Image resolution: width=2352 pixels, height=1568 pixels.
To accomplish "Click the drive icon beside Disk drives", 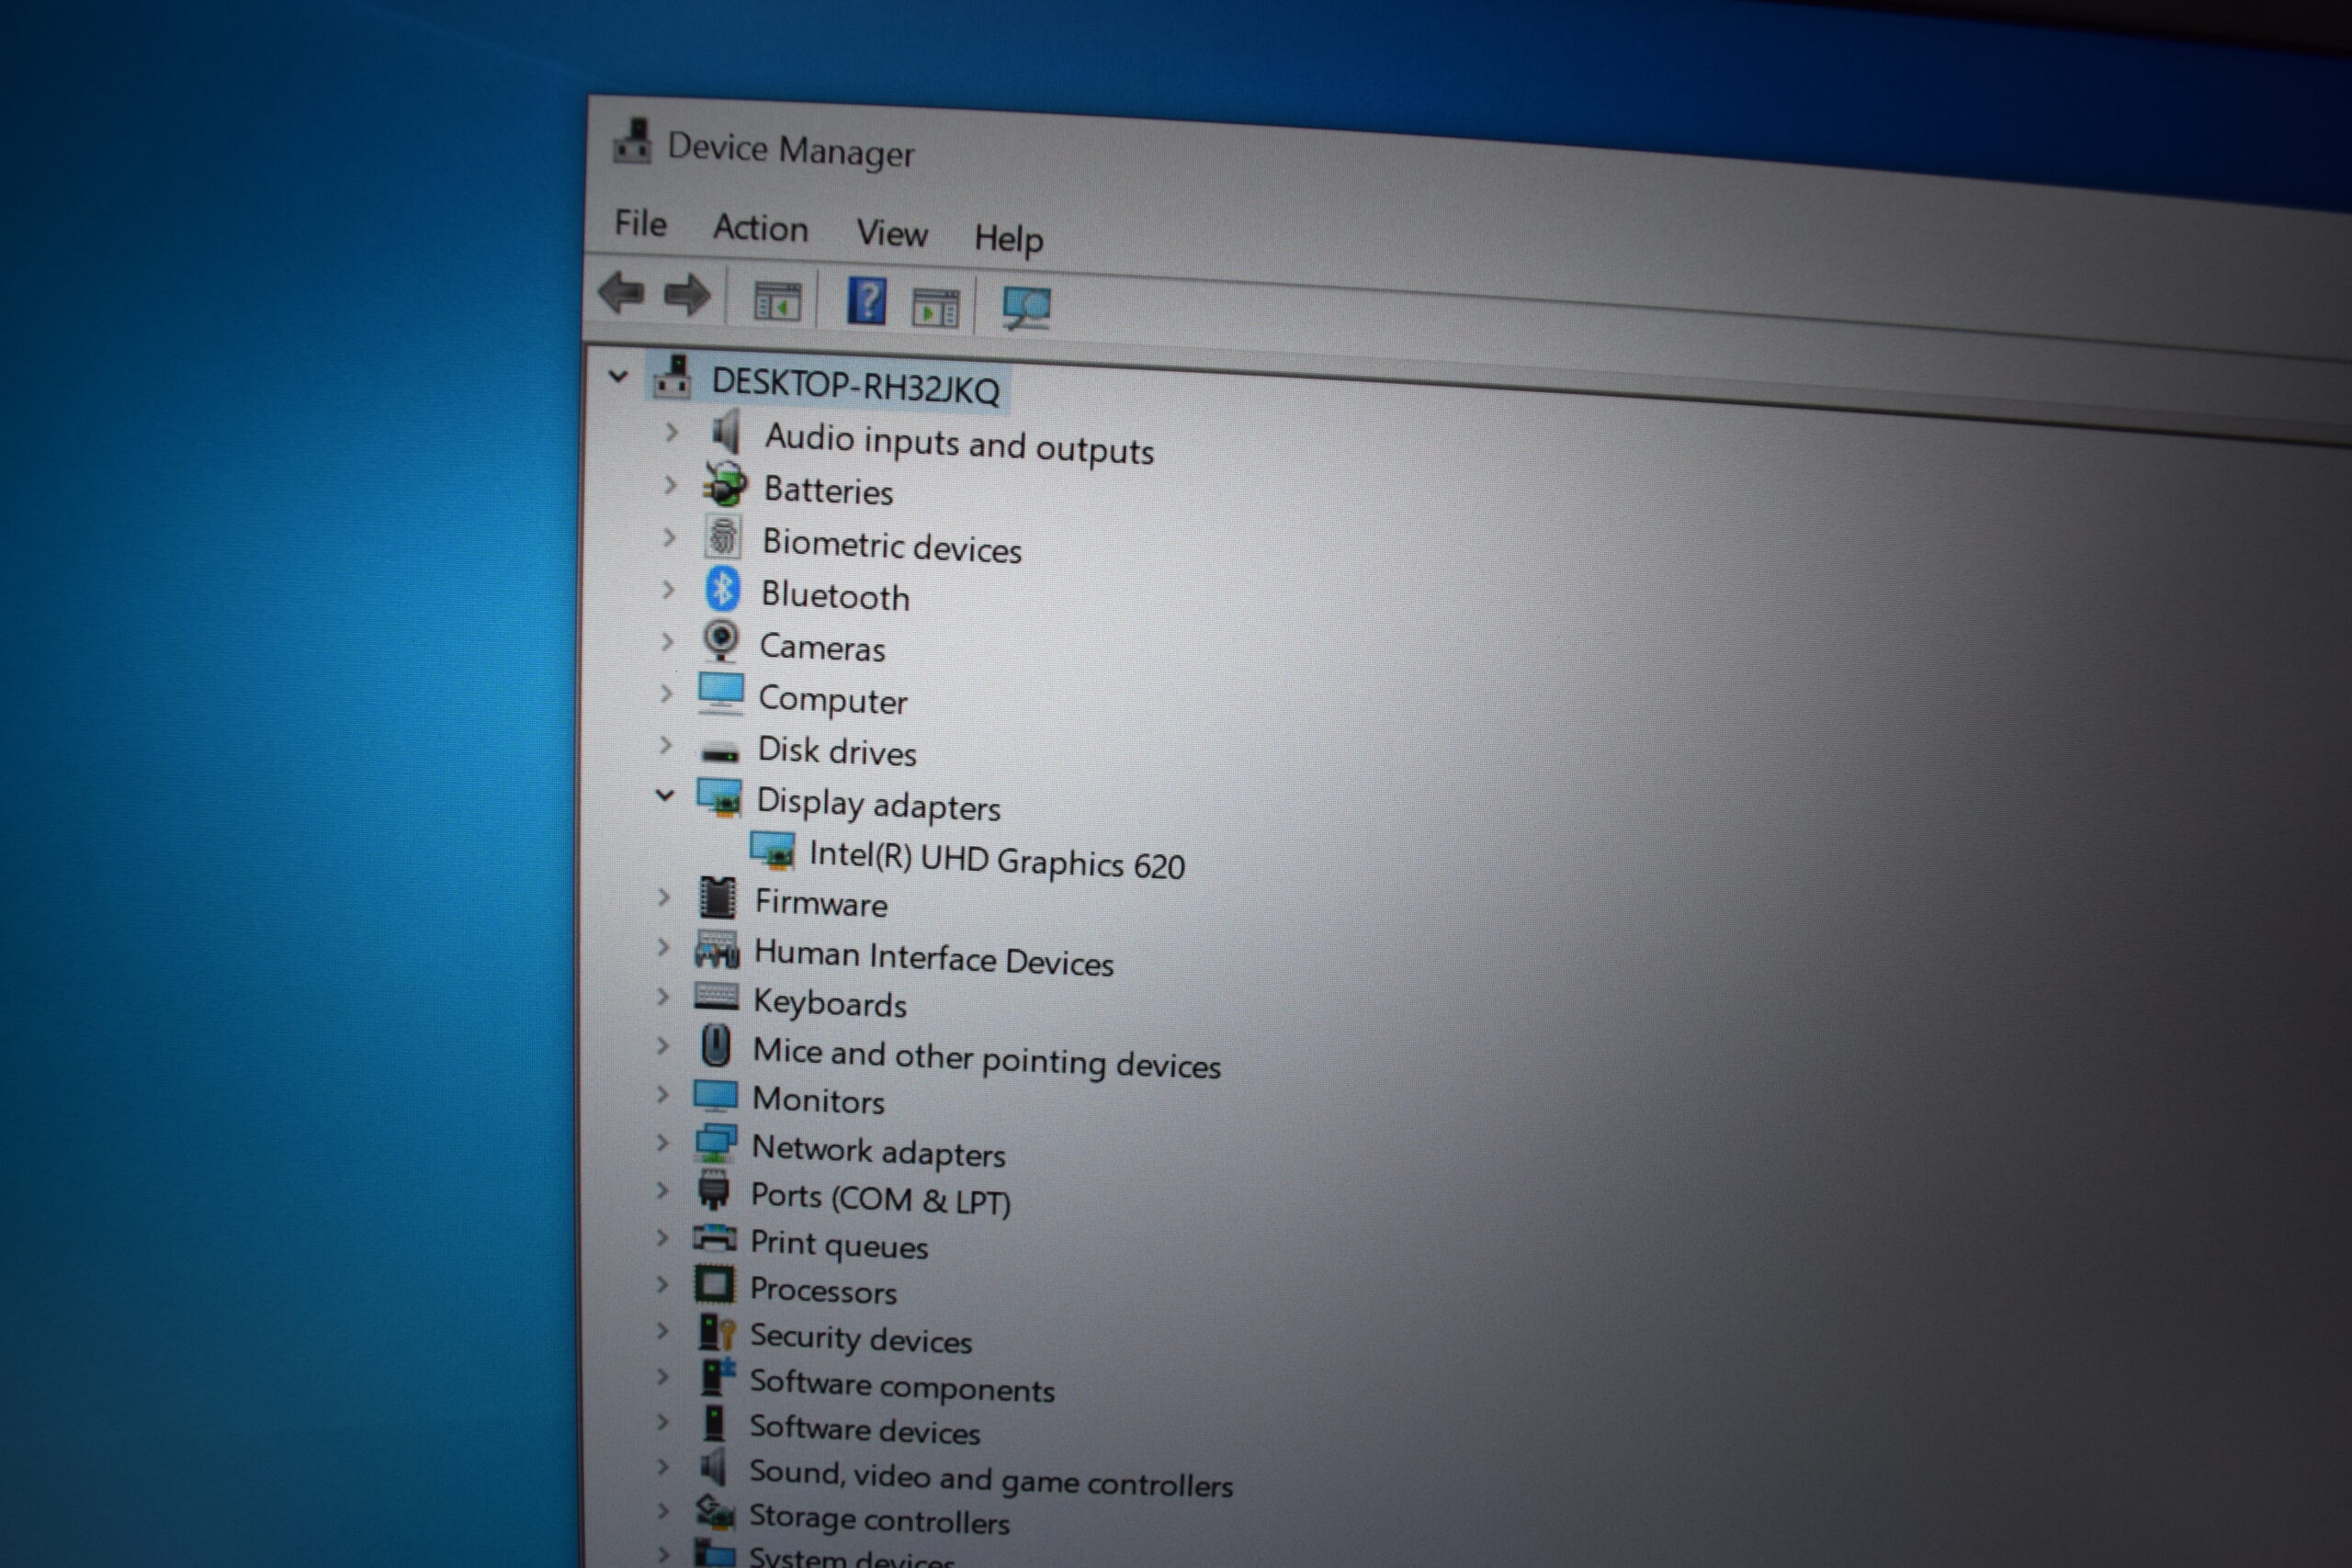I will 720,752.
